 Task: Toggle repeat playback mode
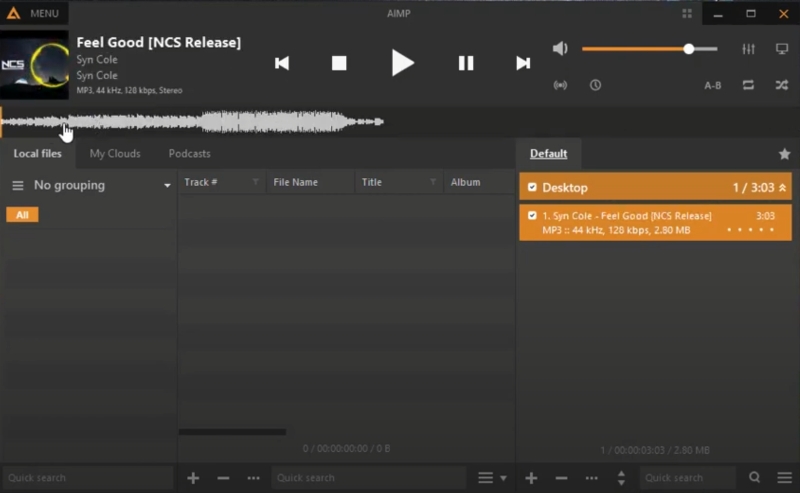(x=748, y=85)
